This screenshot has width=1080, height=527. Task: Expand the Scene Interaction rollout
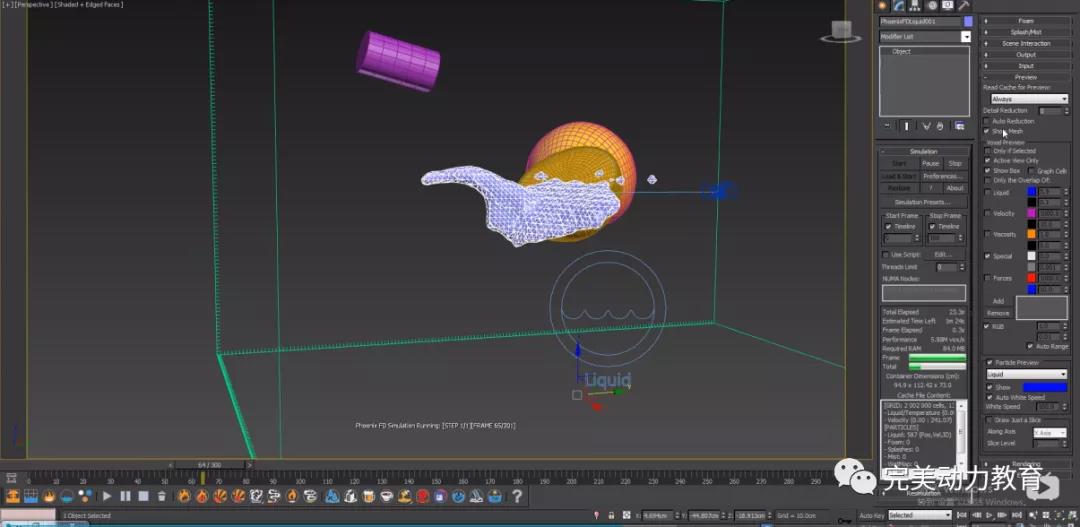[x=1026, y=44]
